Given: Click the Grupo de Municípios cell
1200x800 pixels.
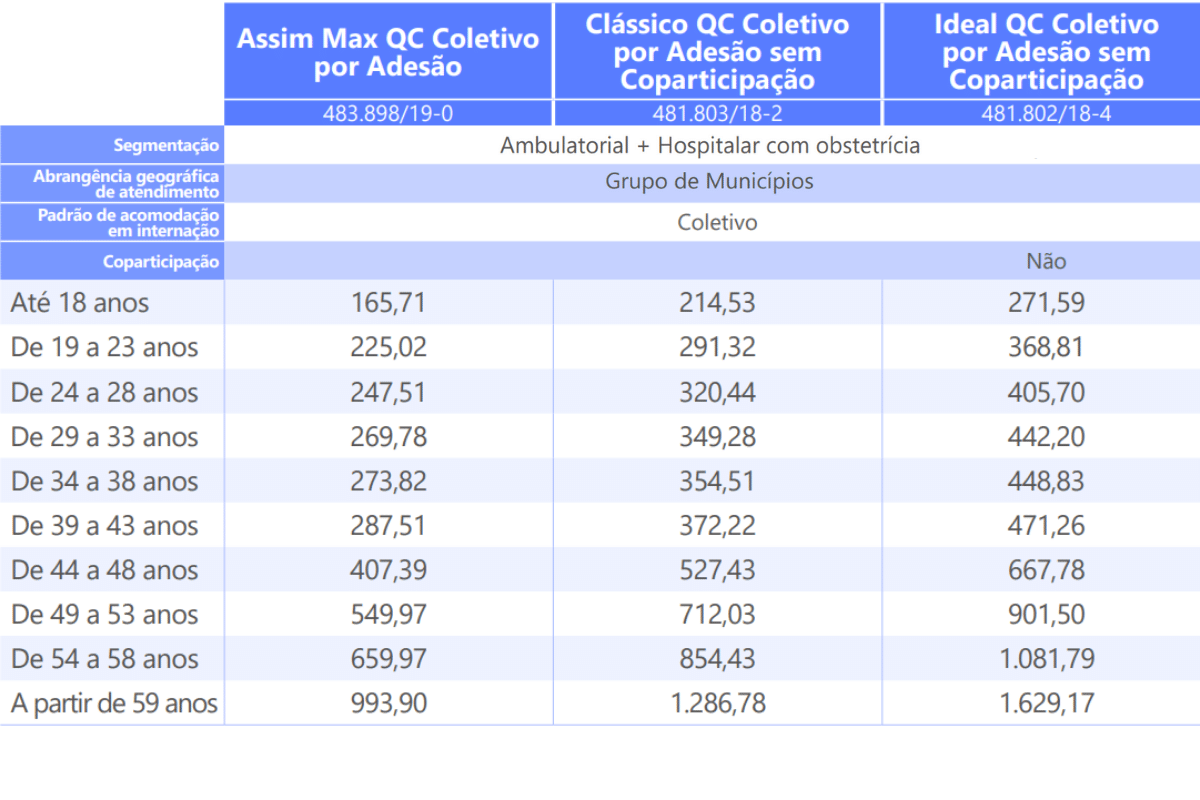Looking at the screenshot, I should 716,182.
